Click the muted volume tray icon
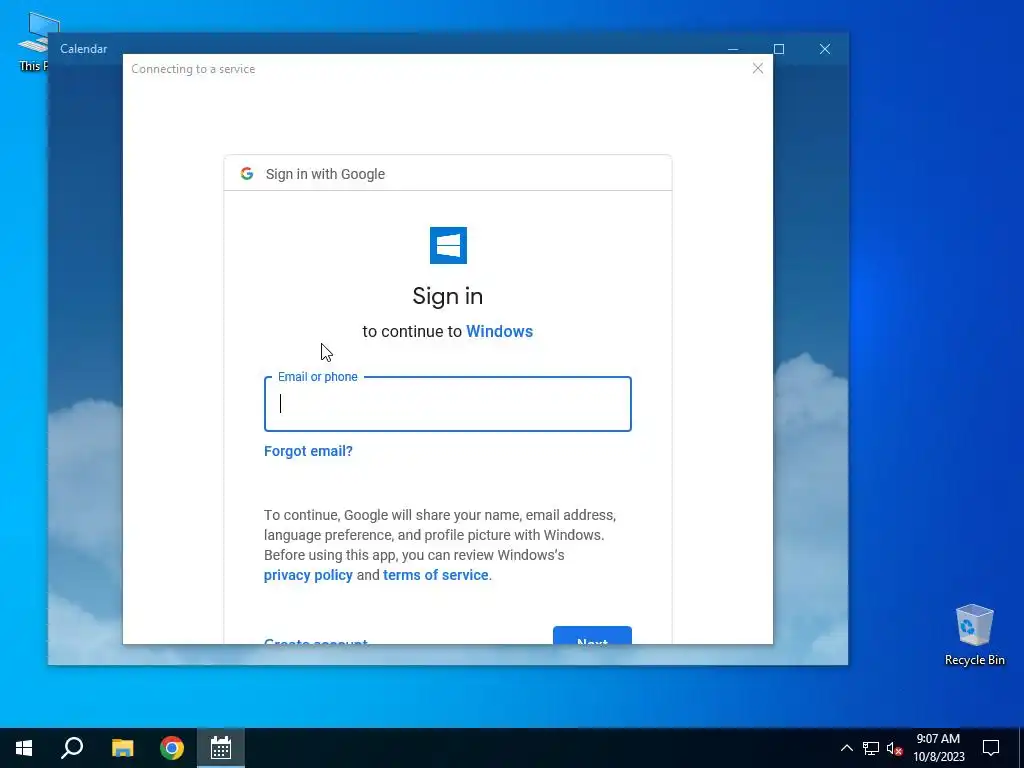Image resolution: width=1024 pixels, height=768 pixels. click(x=895, y=748)
